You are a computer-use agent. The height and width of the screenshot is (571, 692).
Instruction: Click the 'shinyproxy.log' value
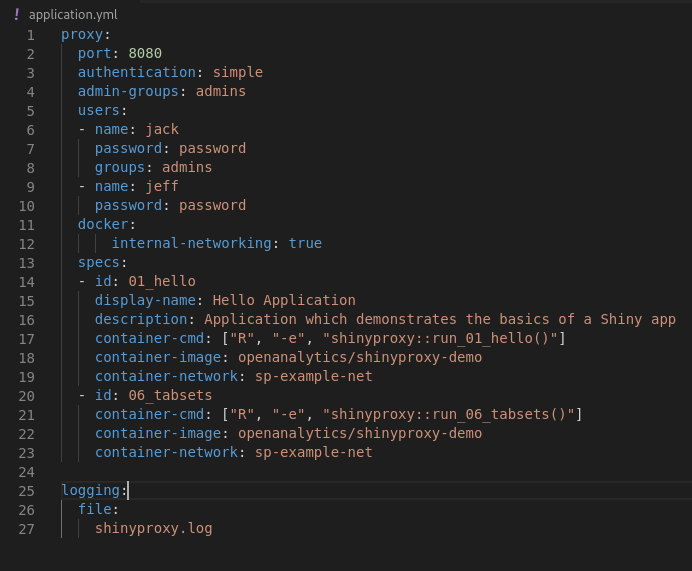click(x=154, y=528)
